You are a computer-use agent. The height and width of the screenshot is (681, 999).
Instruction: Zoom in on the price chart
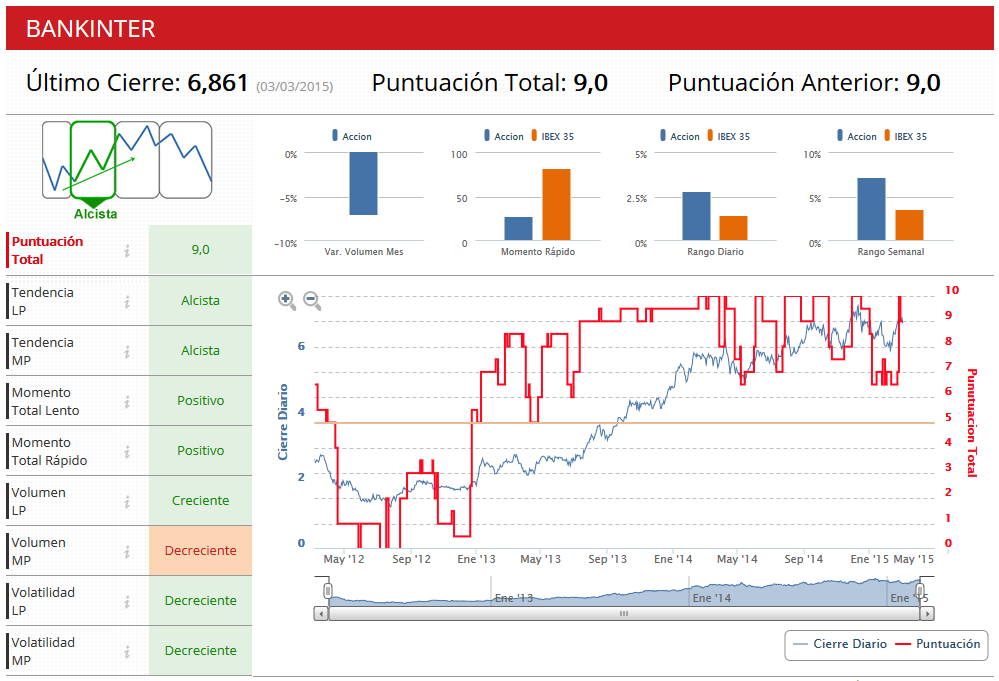point(287,301)
